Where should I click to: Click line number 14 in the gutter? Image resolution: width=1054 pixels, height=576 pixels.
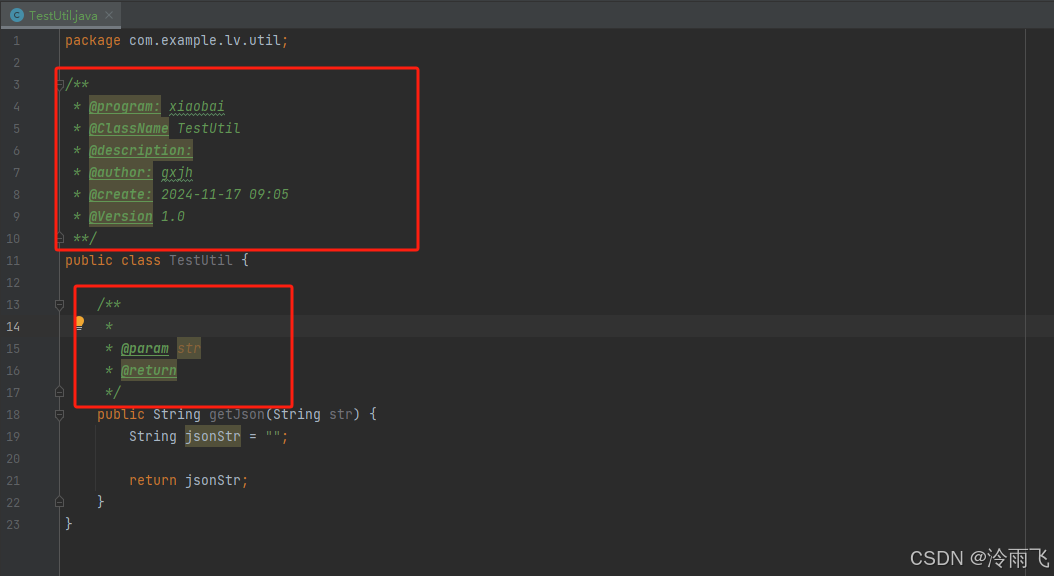click(x=13, y=327)
